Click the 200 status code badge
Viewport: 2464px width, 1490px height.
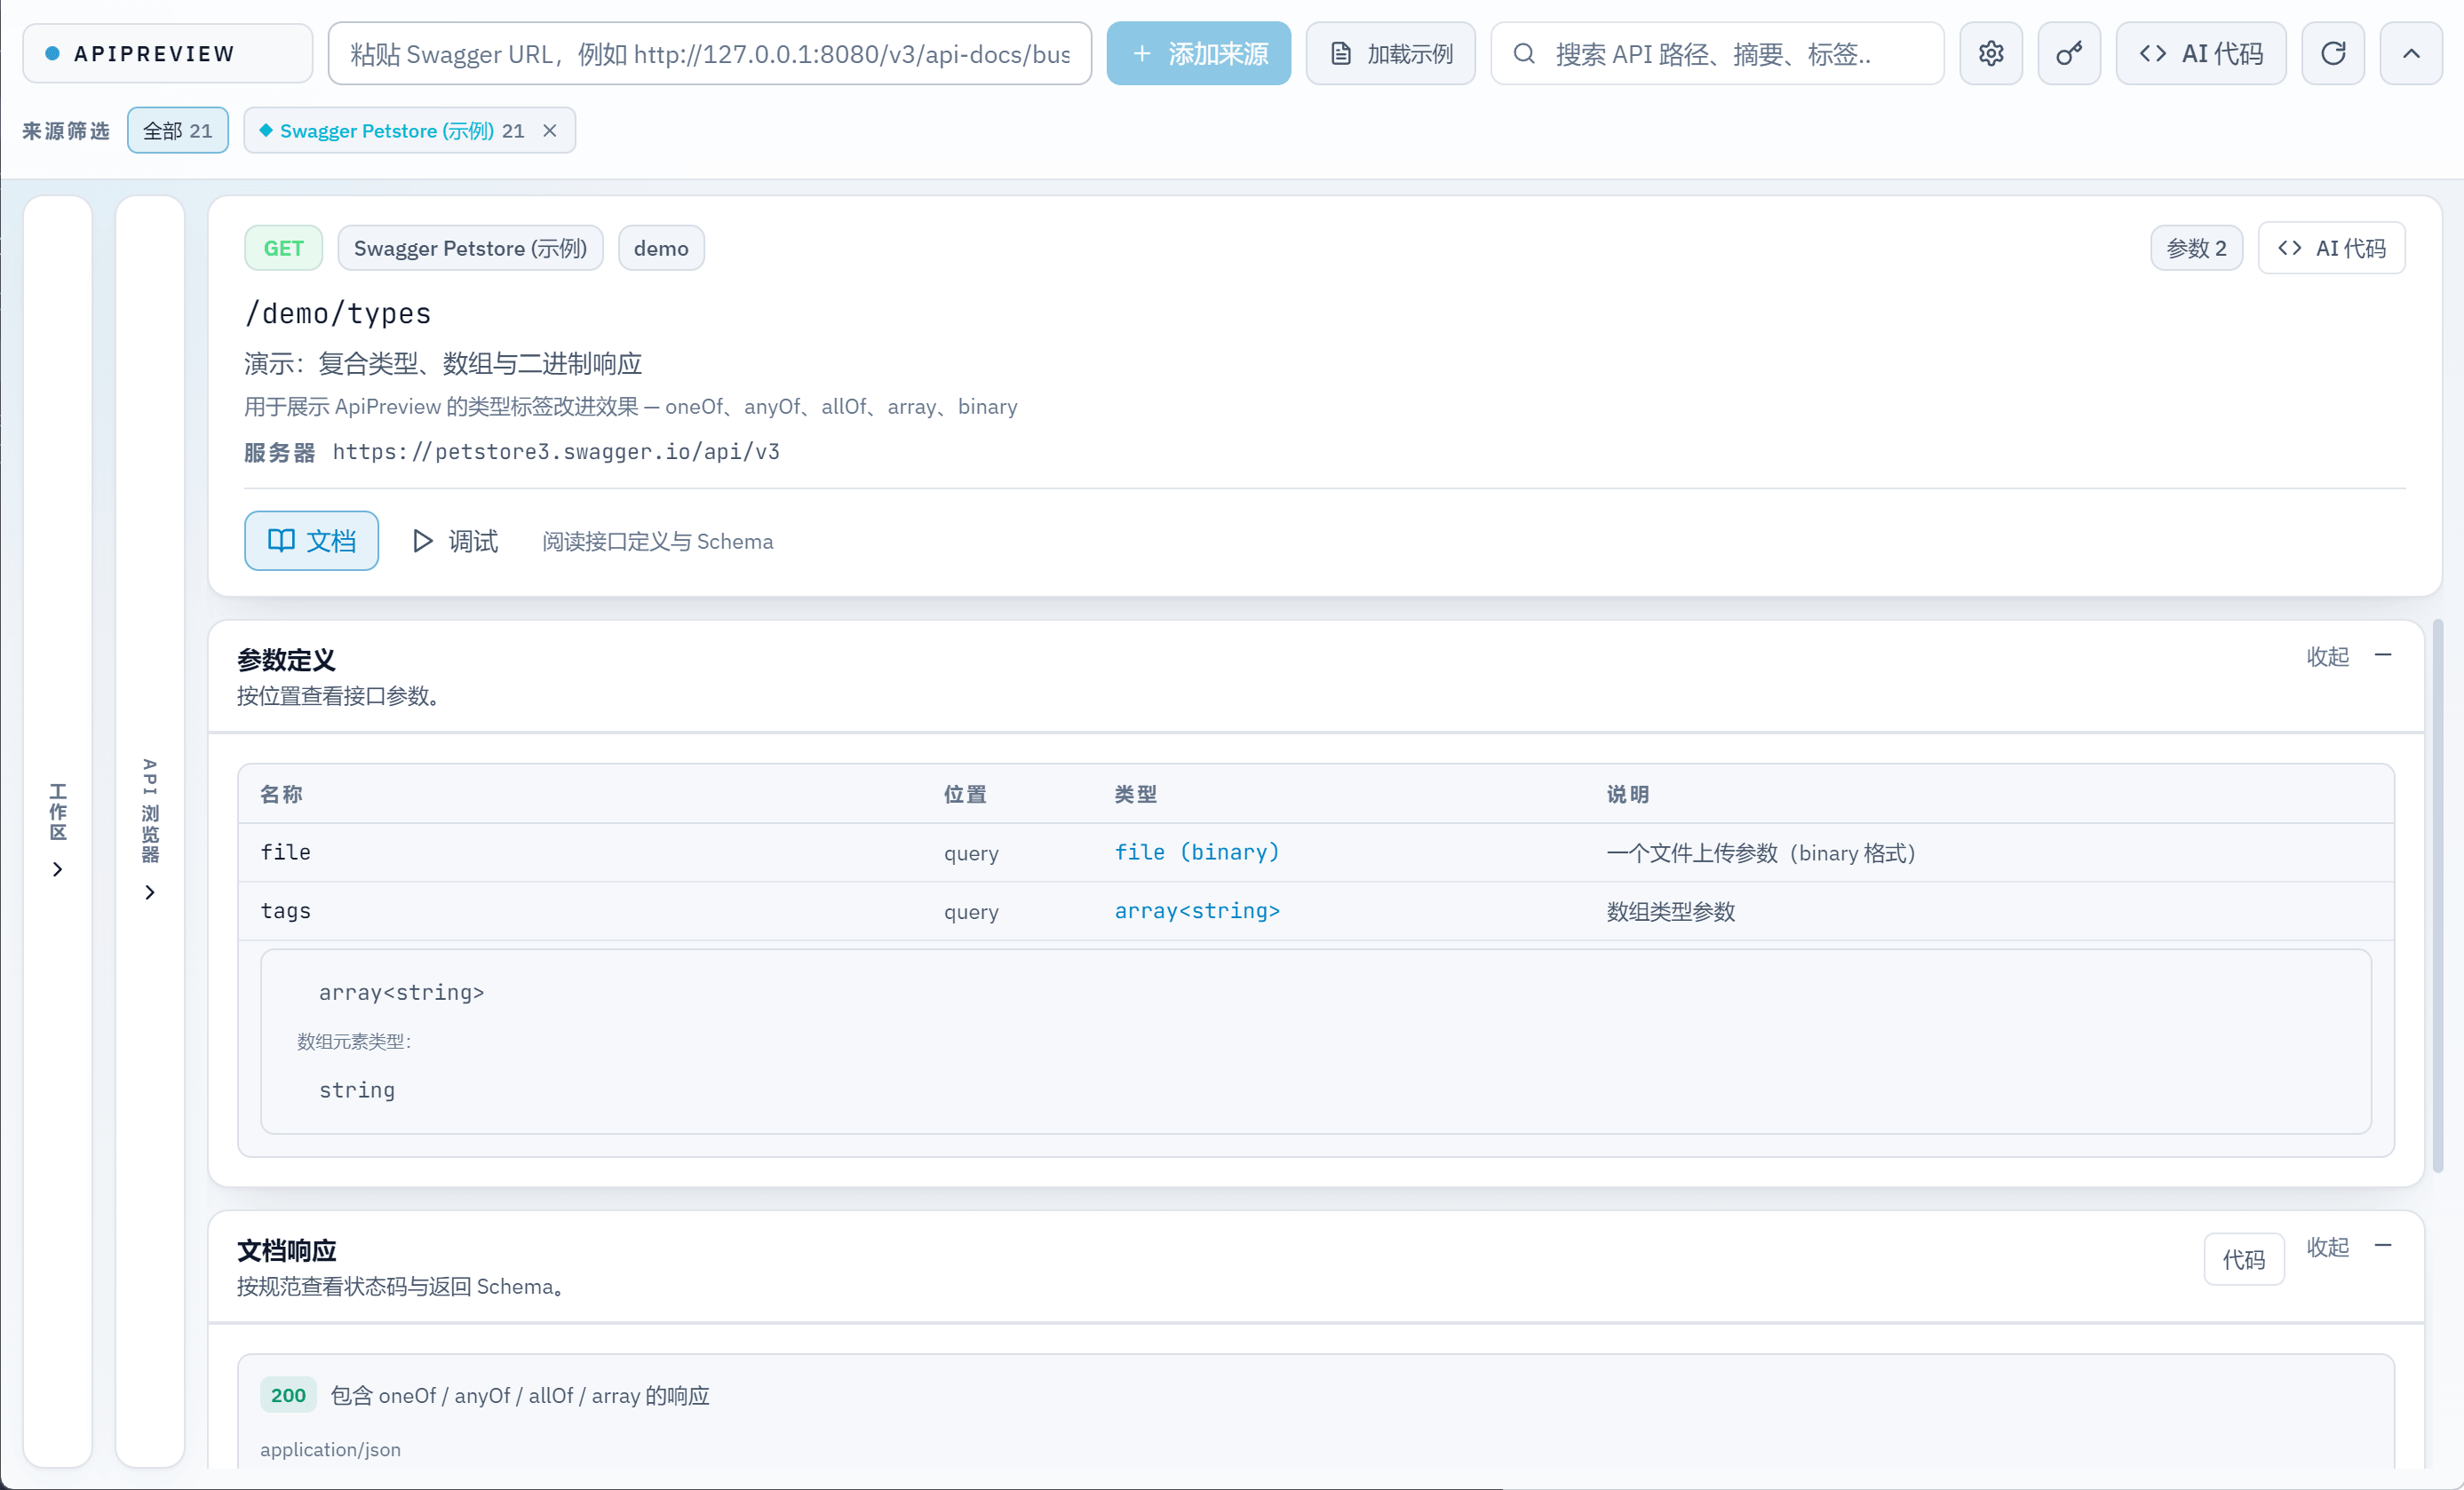coord(288,1395)
